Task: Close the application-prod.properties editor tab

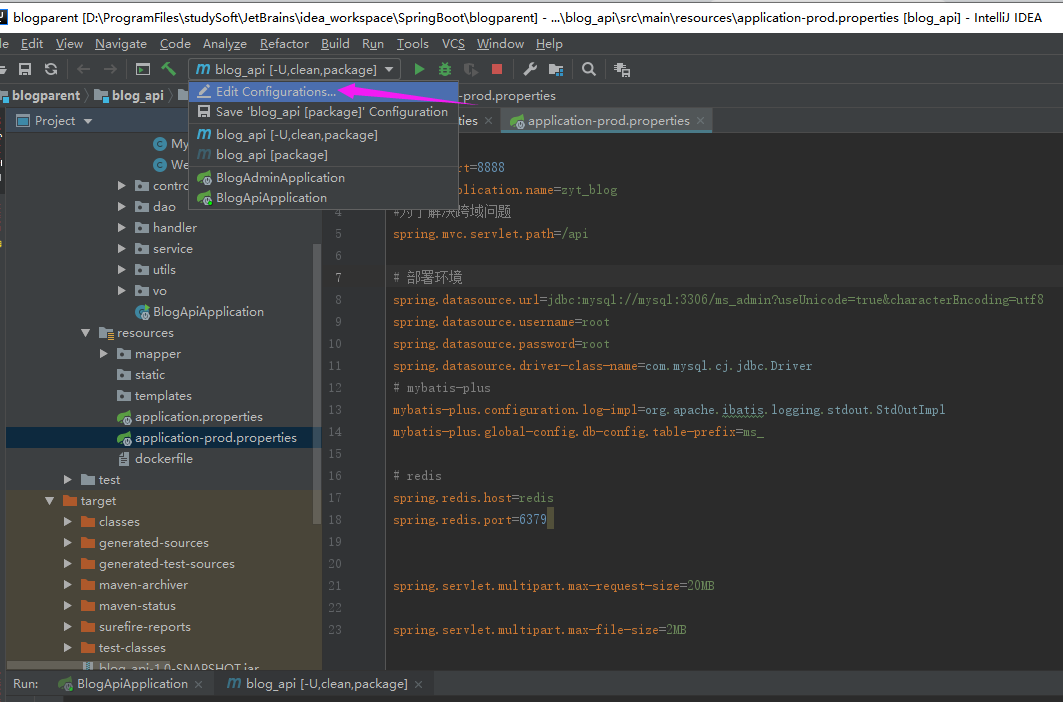Action: click(700, 121)
